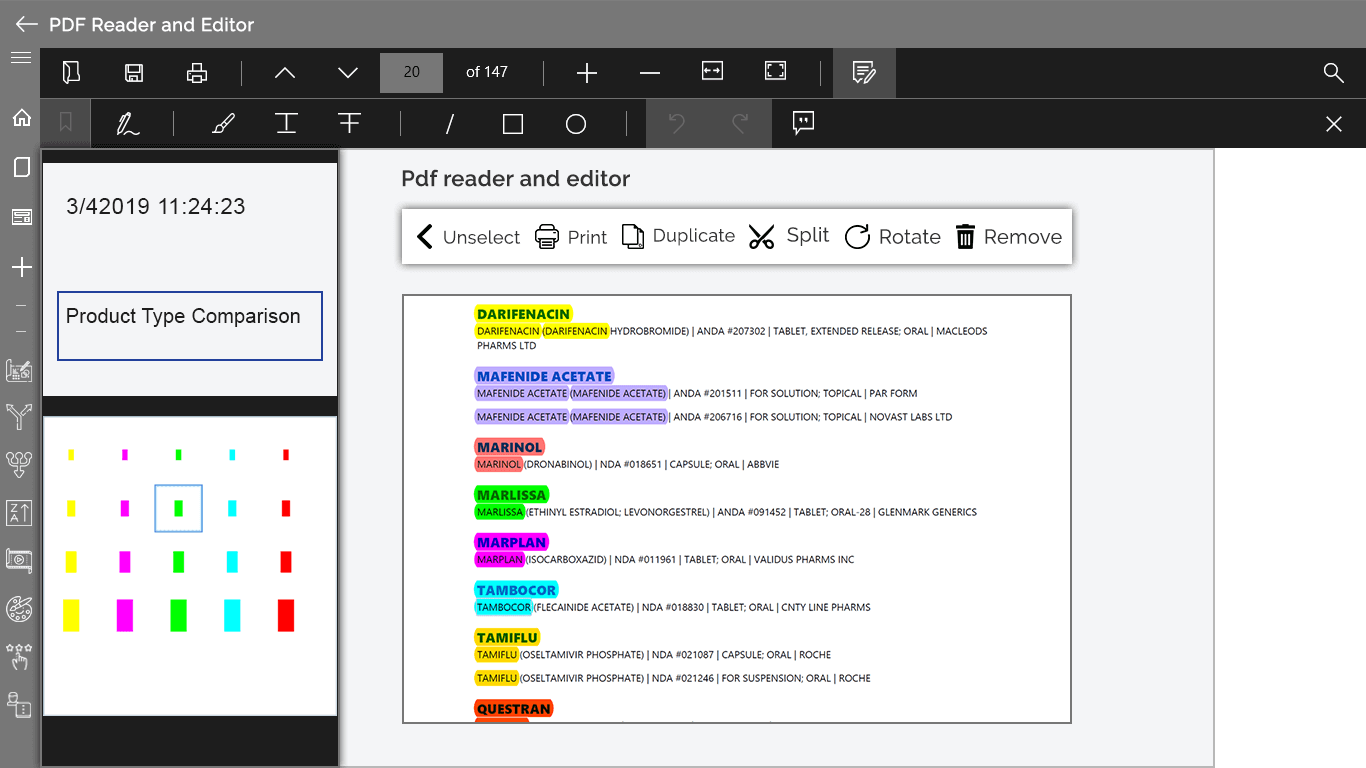Split the PDF at this page
The height and width of the screenshot is (768, 1366).
(x=789, y=236)
